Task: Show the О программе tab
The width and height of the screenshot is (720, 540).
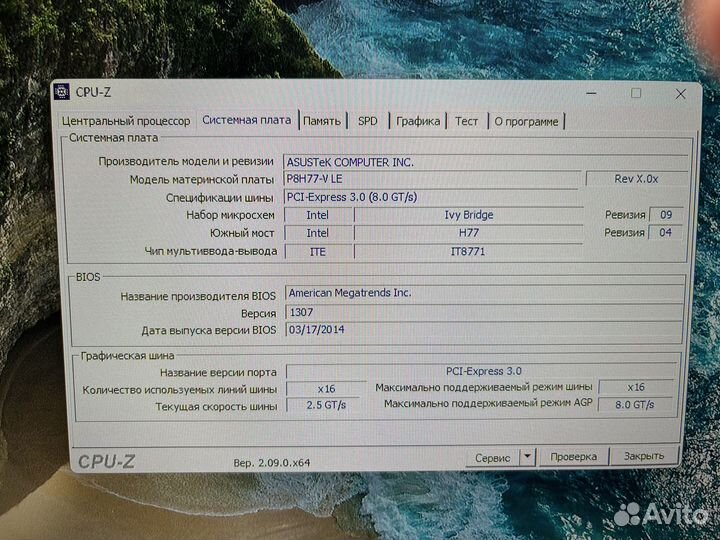Action: click(526, 121)
